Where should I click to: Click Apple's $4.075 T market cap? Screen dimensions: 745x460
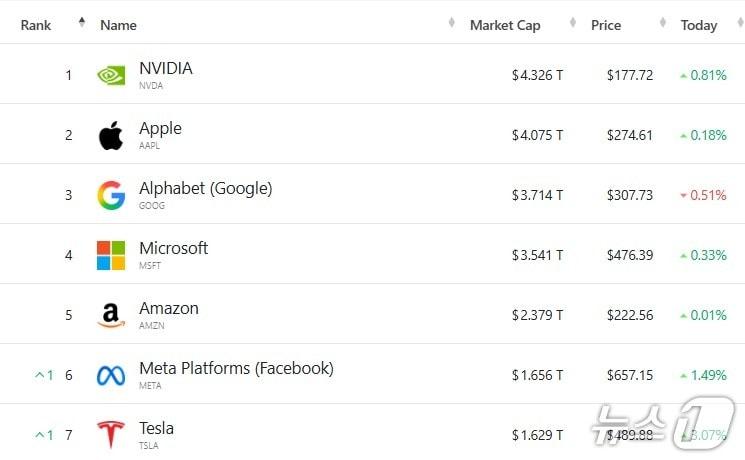click(537, 135)
